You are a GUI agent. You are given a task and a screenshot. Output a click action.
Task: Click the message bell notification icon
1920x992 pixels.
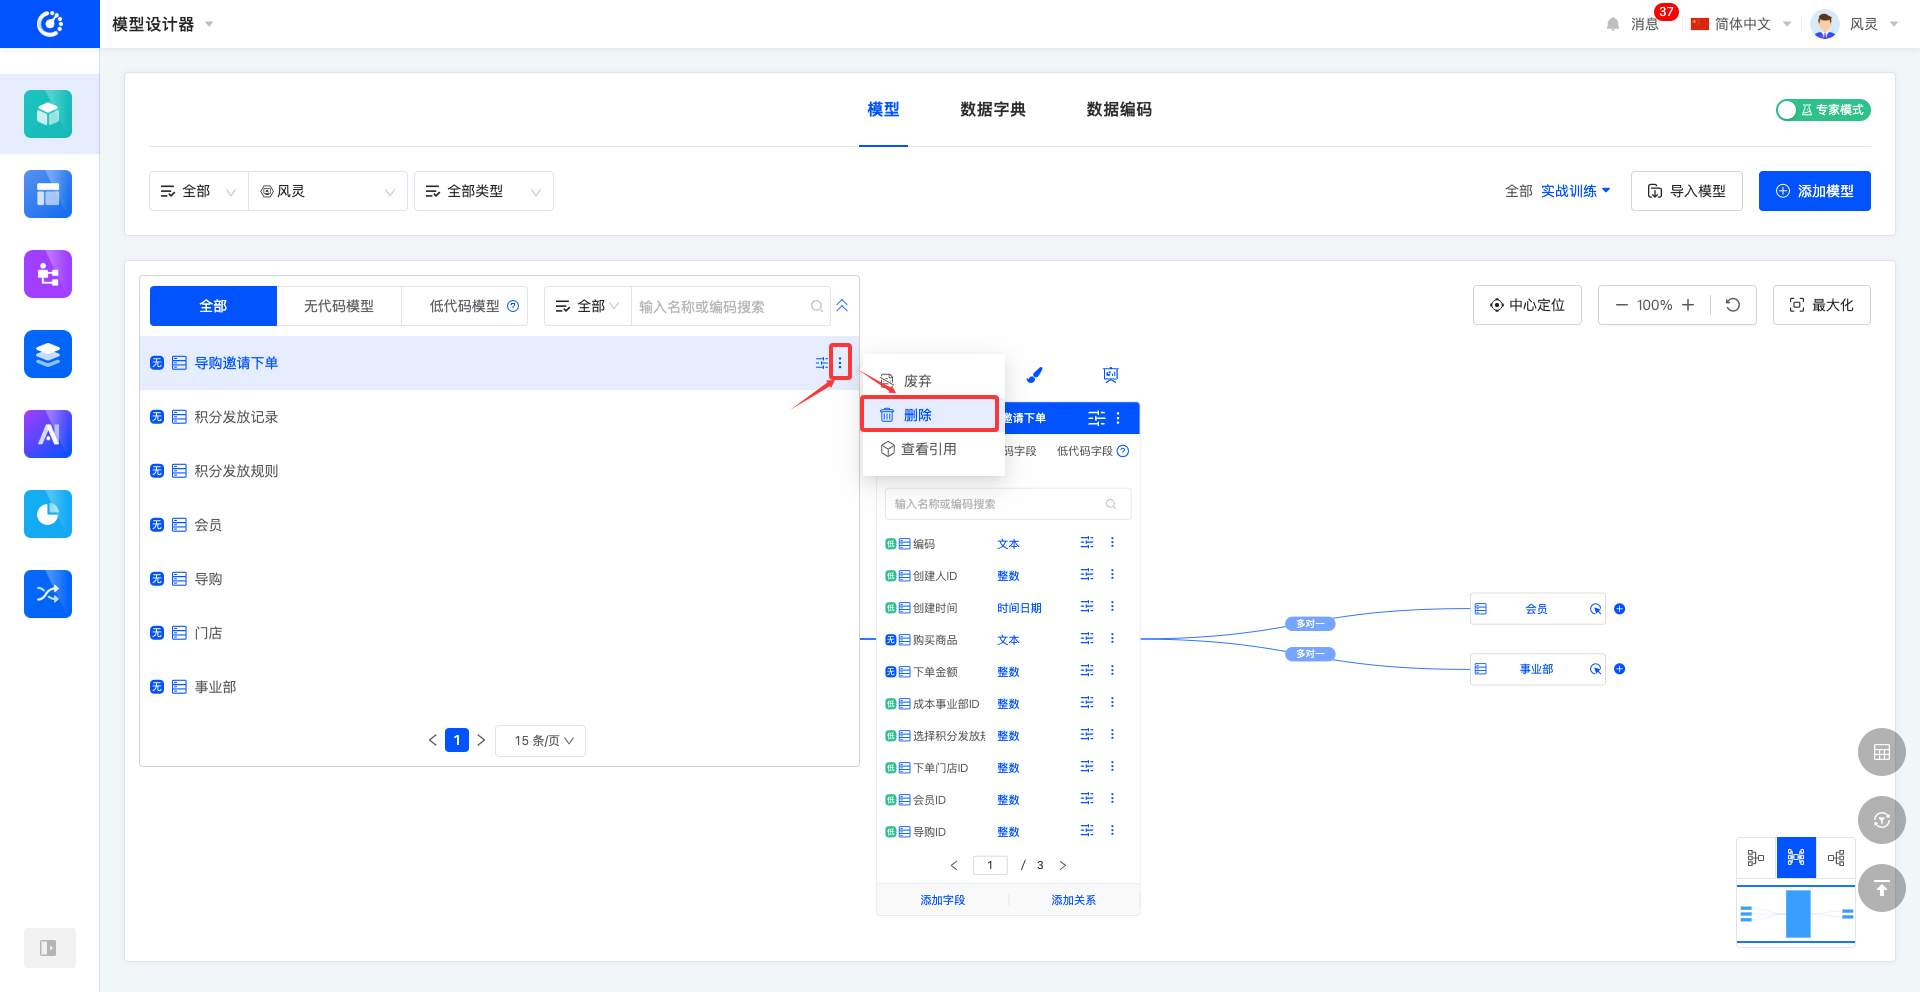point(1612,24)
